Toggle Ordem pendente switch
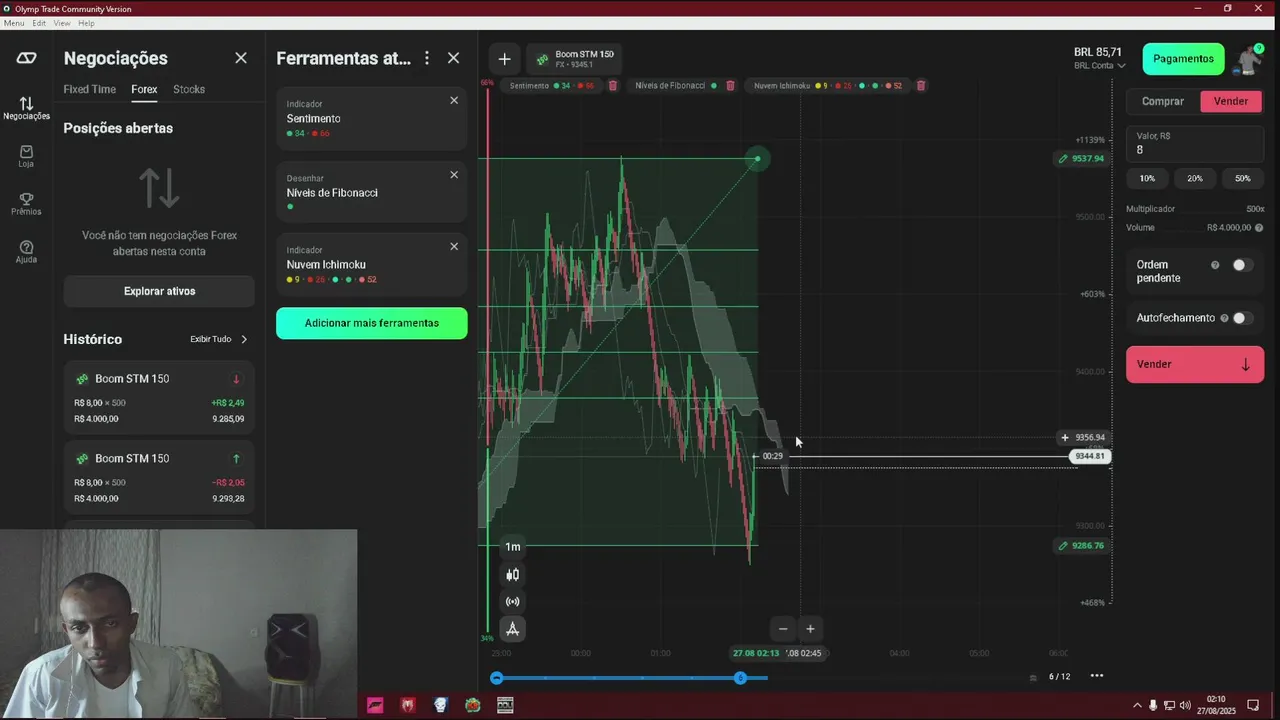Viewport: 1280px width, 720px height. point(1242,265)
